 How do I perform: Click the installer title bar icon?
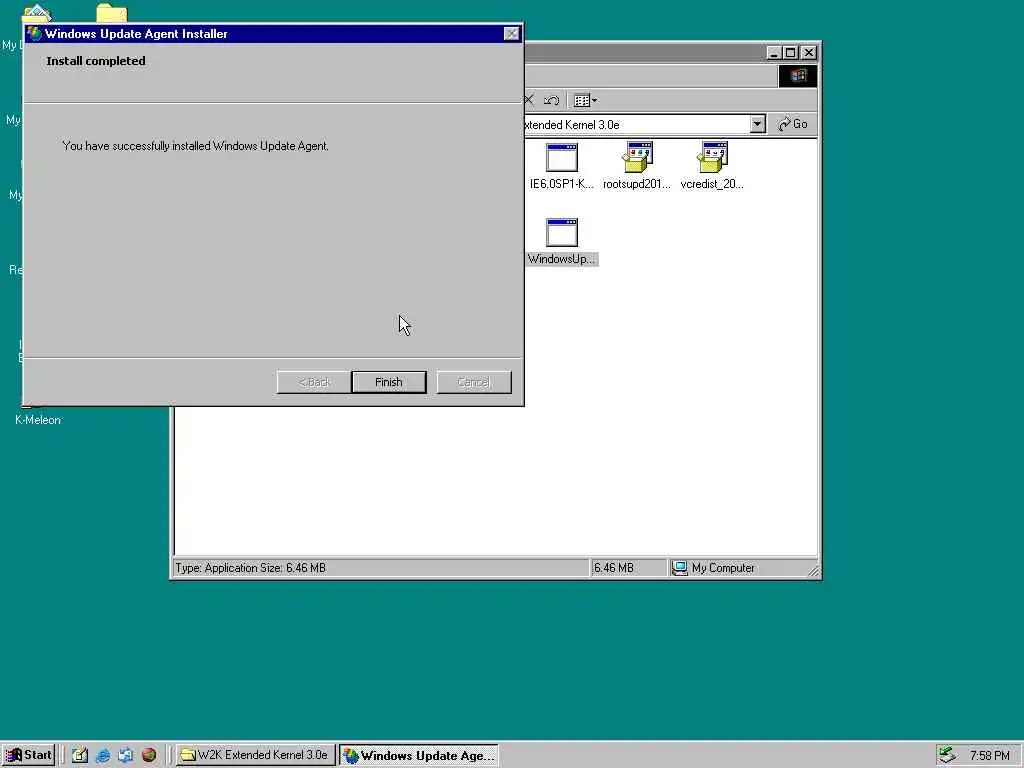35,33
